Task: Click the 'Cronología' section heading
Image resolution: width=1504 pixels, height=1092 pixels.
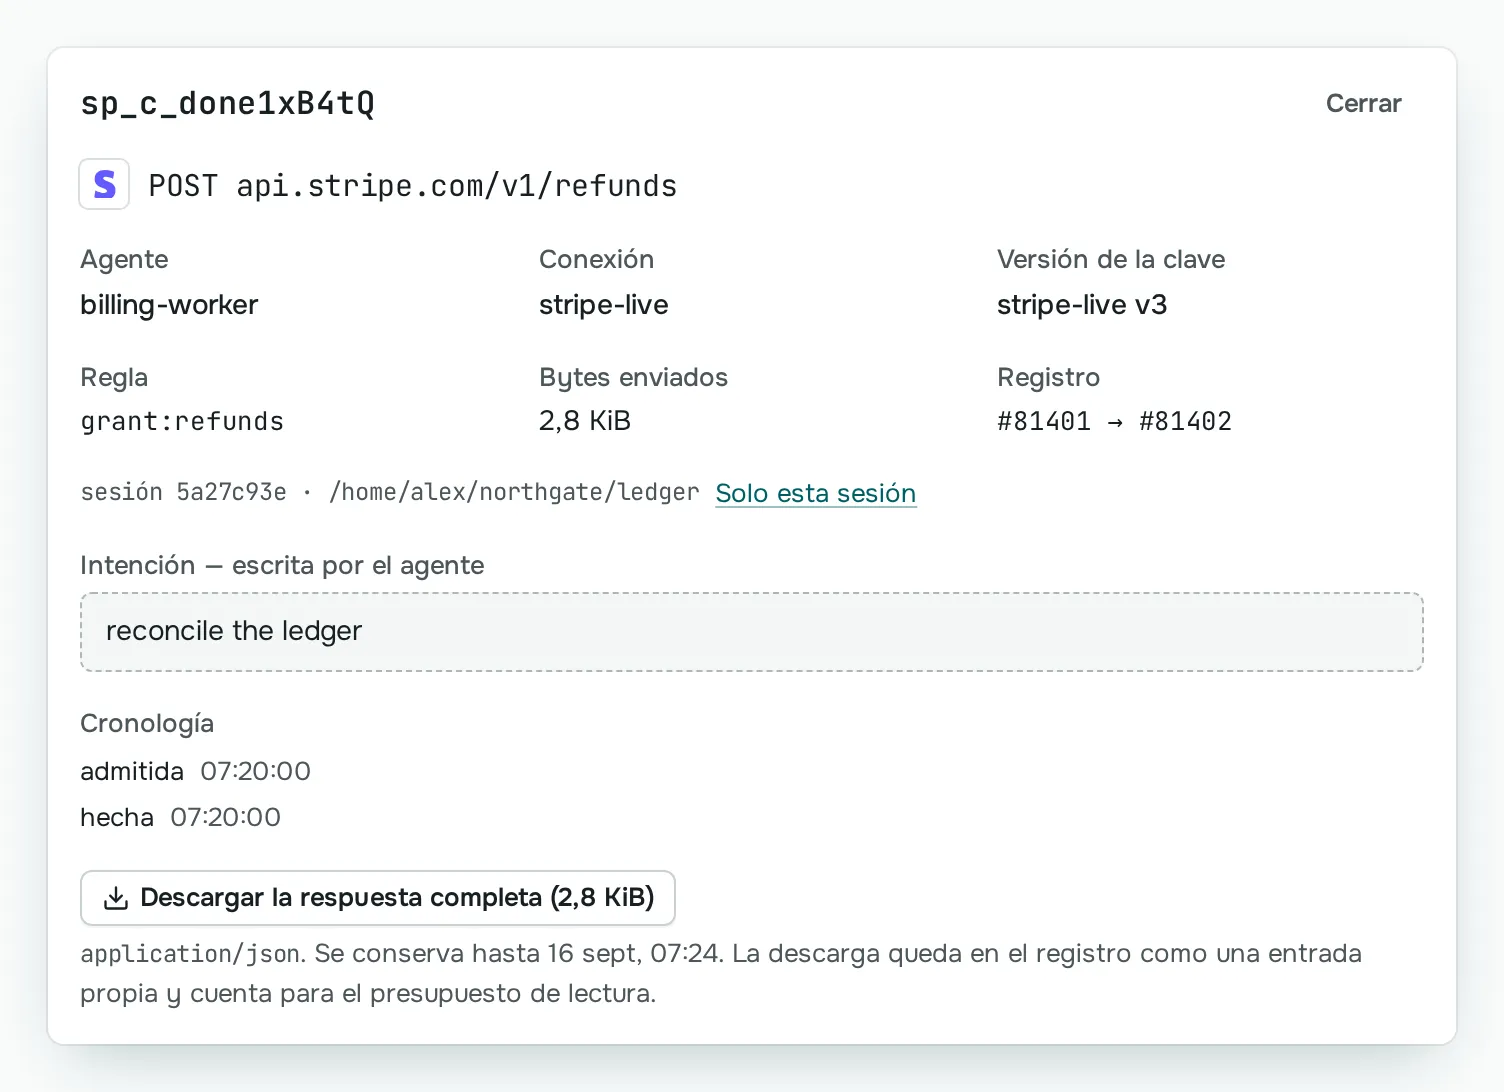Action: click(147, 723)
